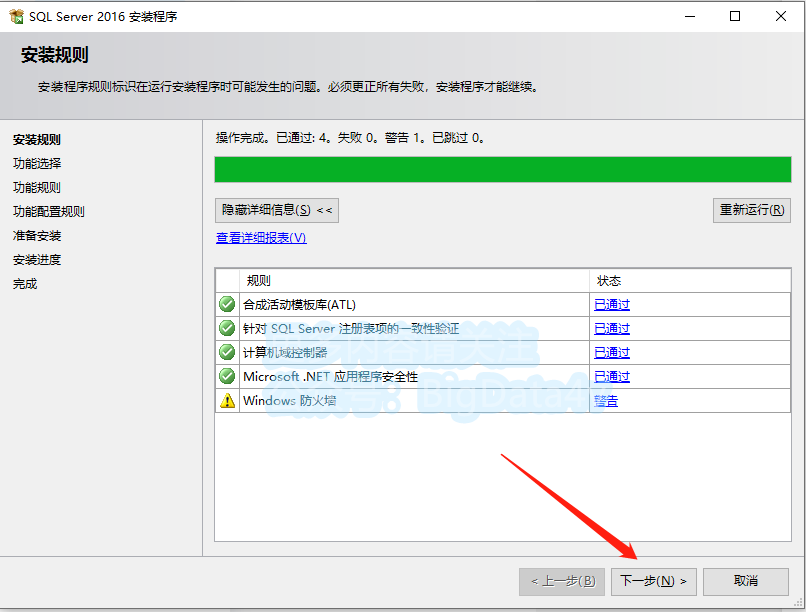Open the 查看详细报表(V) link
806x612 pixels.
click(x=261, y=238)
